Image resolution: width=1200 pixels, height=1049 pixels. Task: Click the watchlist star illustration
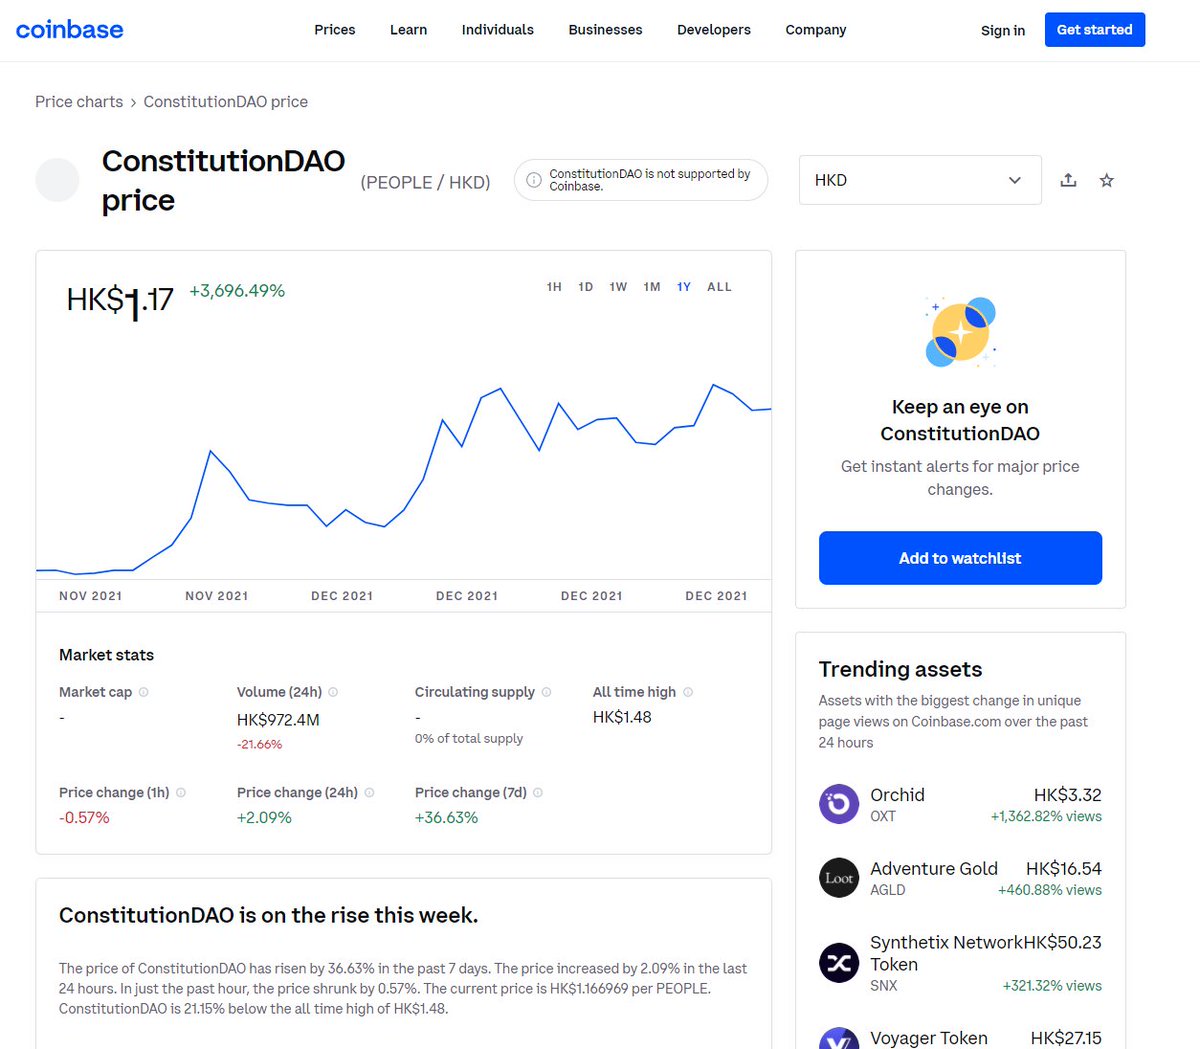click(960, 332)
